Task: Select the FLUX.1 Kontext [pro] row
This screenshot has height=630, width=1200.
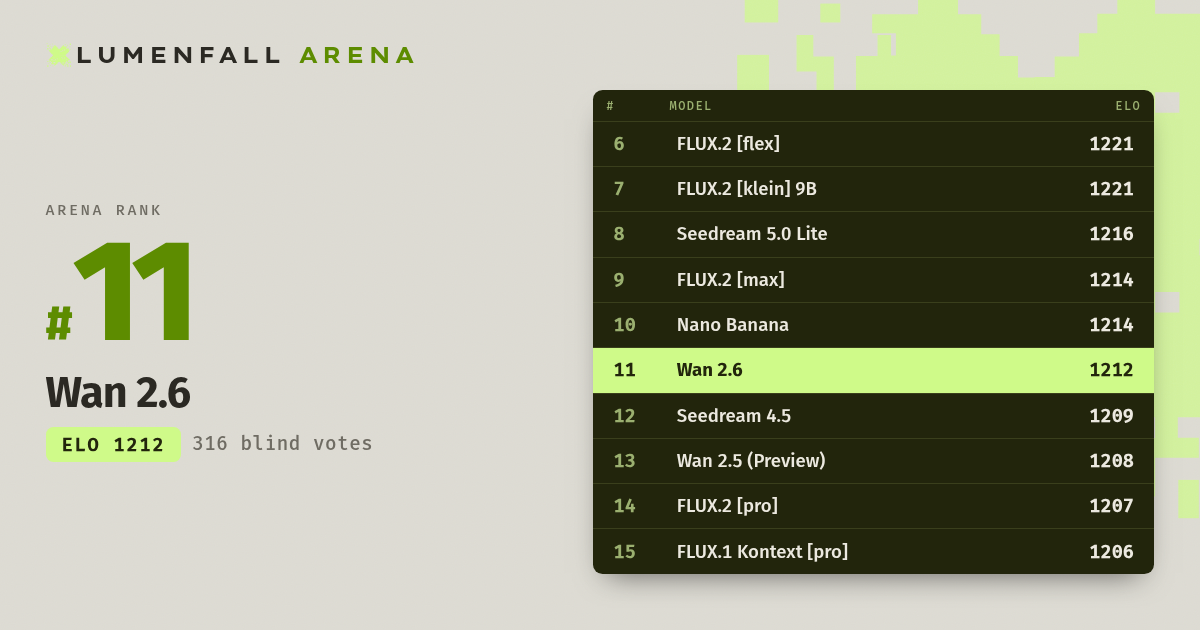Action: click(873, 551)
